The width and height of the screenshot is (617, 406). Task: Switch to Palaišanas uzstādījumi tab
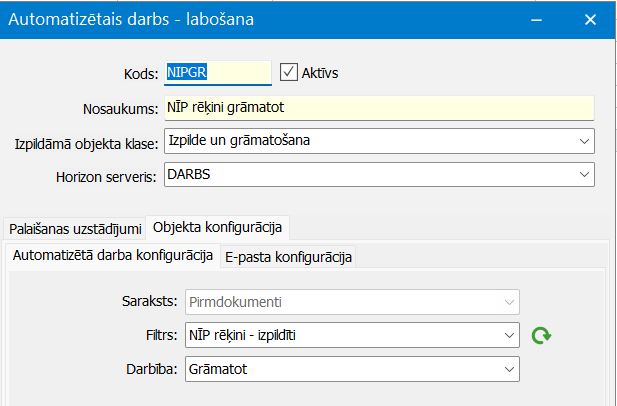(x=75, y=229)
